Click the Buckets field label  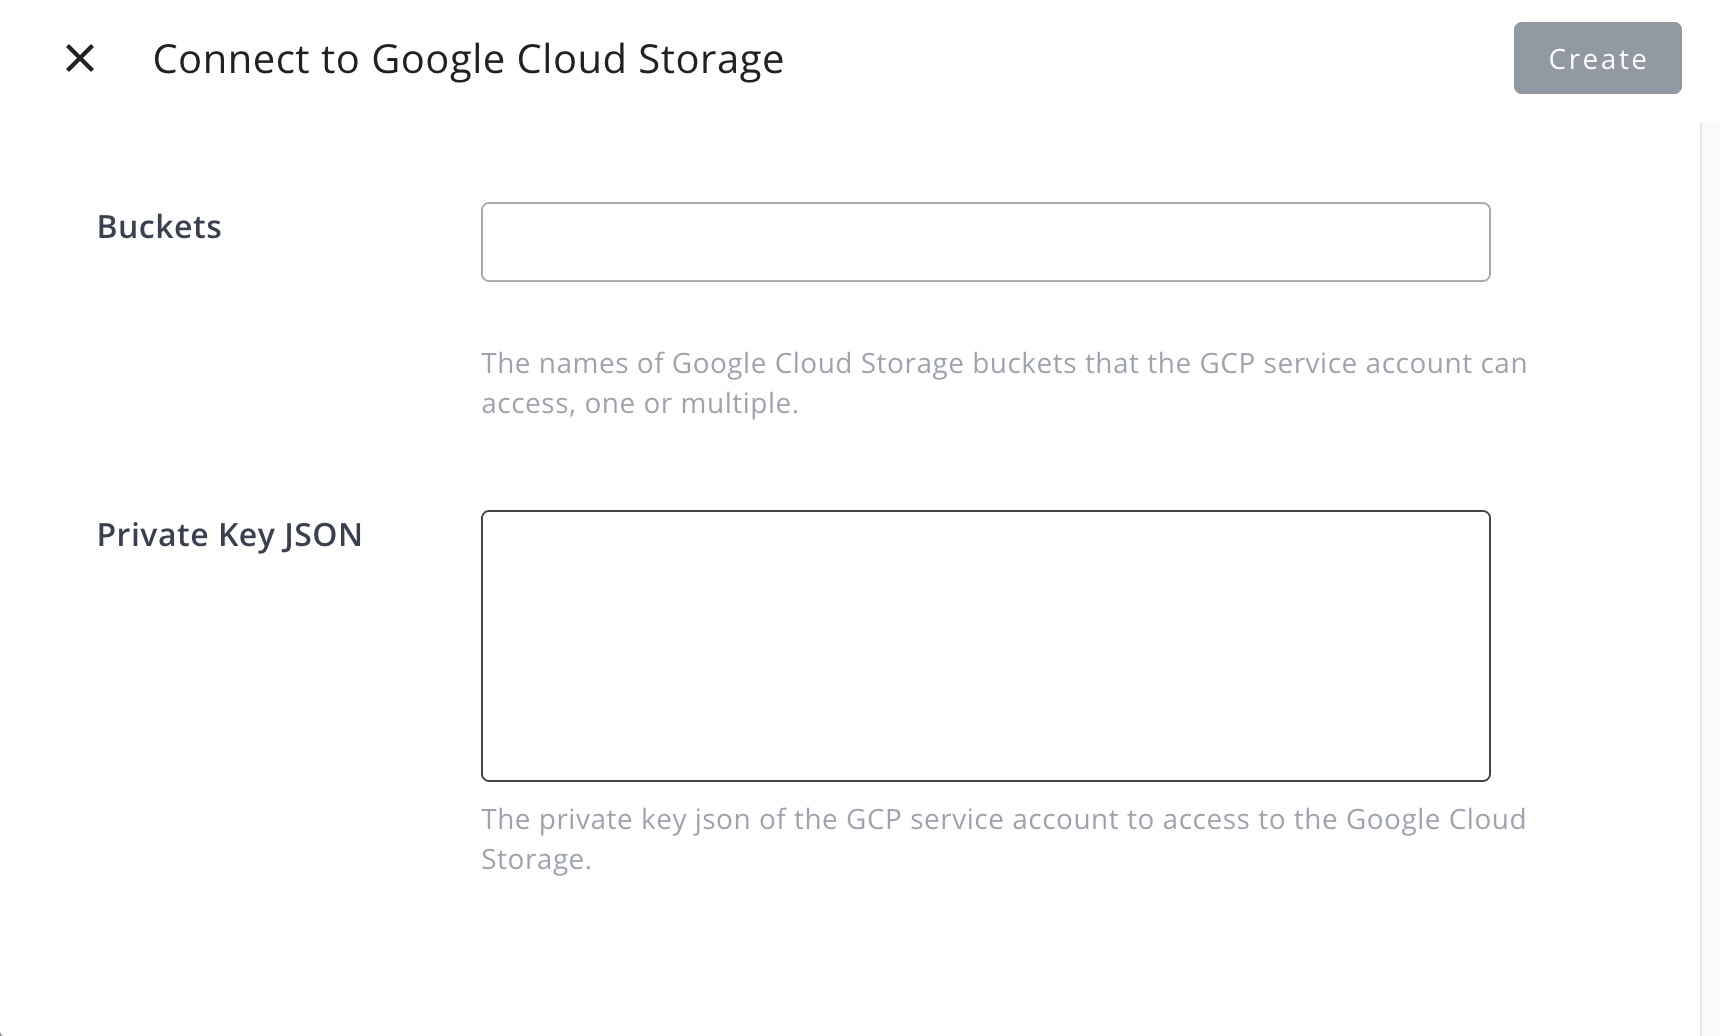coord(159,227)
